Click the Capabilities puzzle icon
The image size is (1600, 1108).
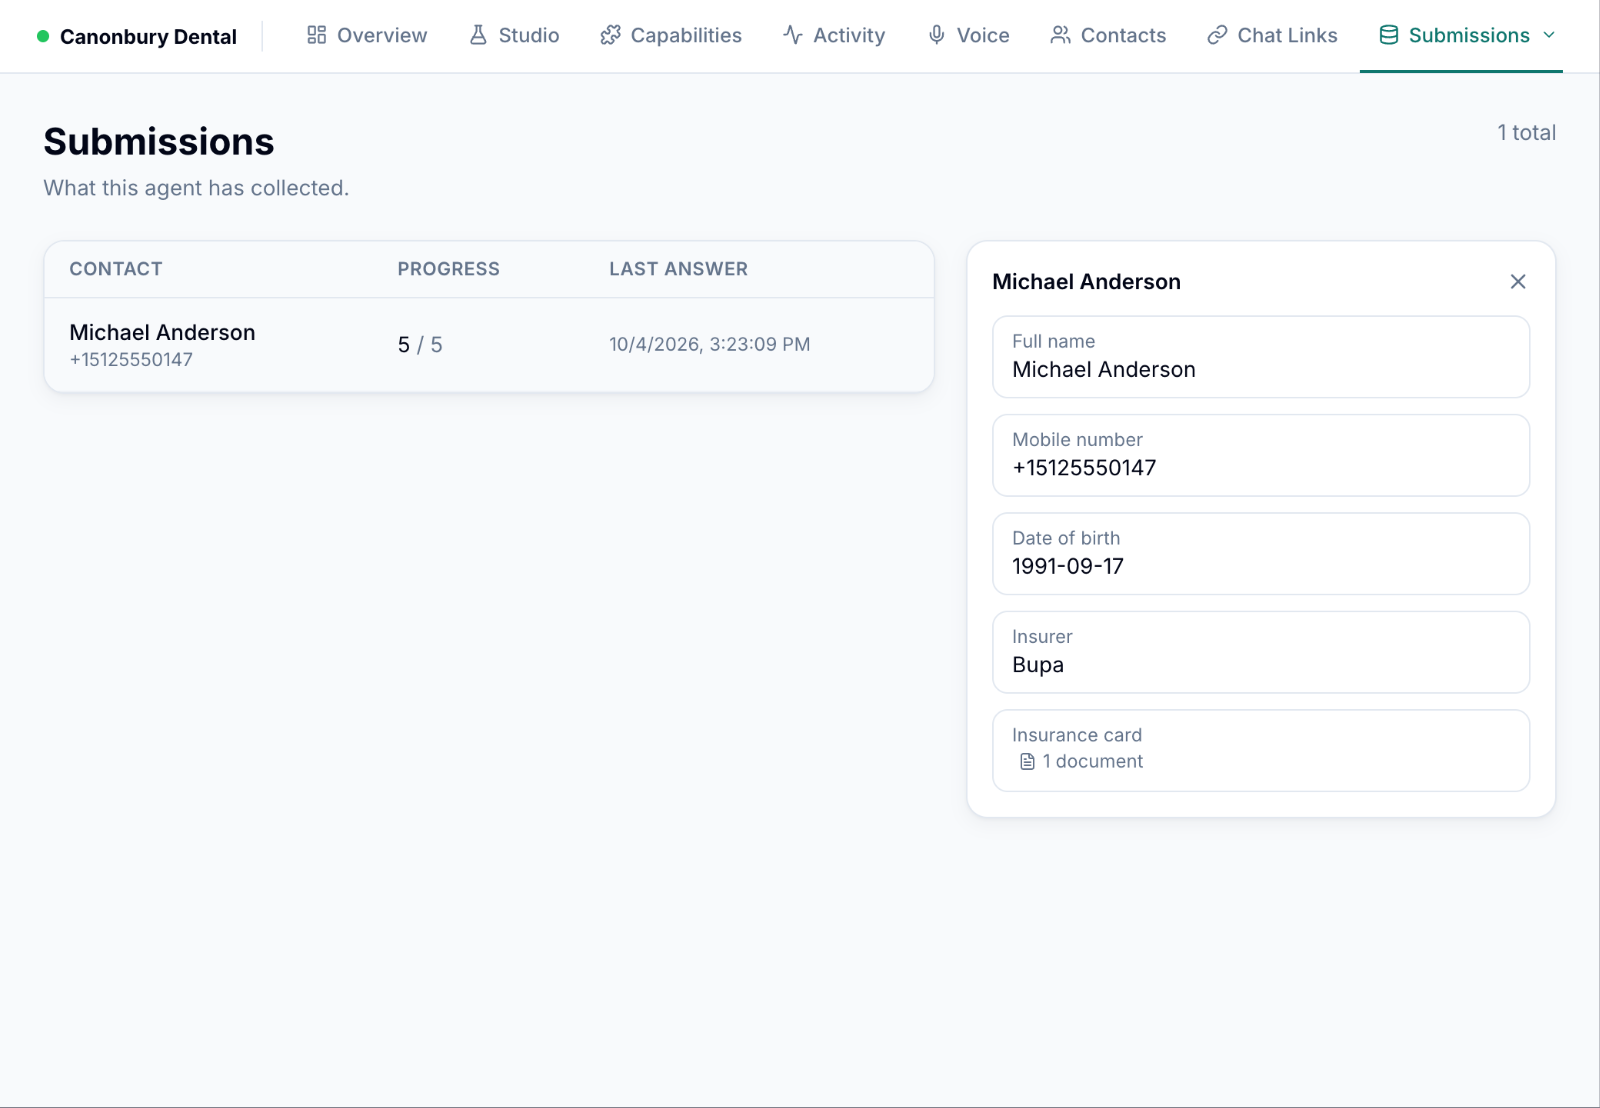(x=610, y=35)
